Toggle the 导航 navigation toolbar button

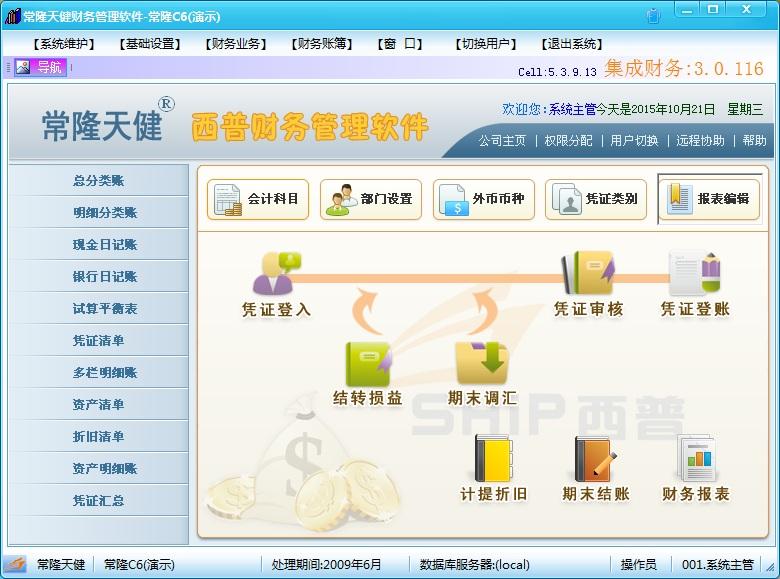(x=40, y=67)
